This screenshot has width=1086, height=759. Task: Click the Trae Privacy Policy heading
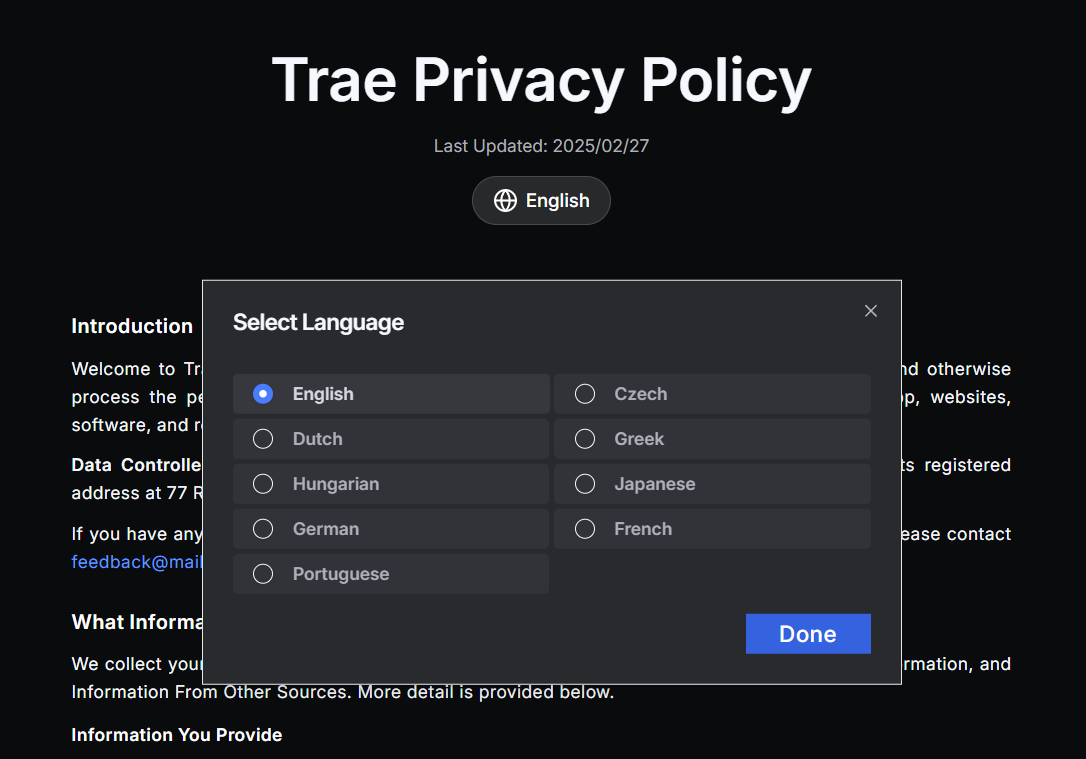tap(541, 79)
